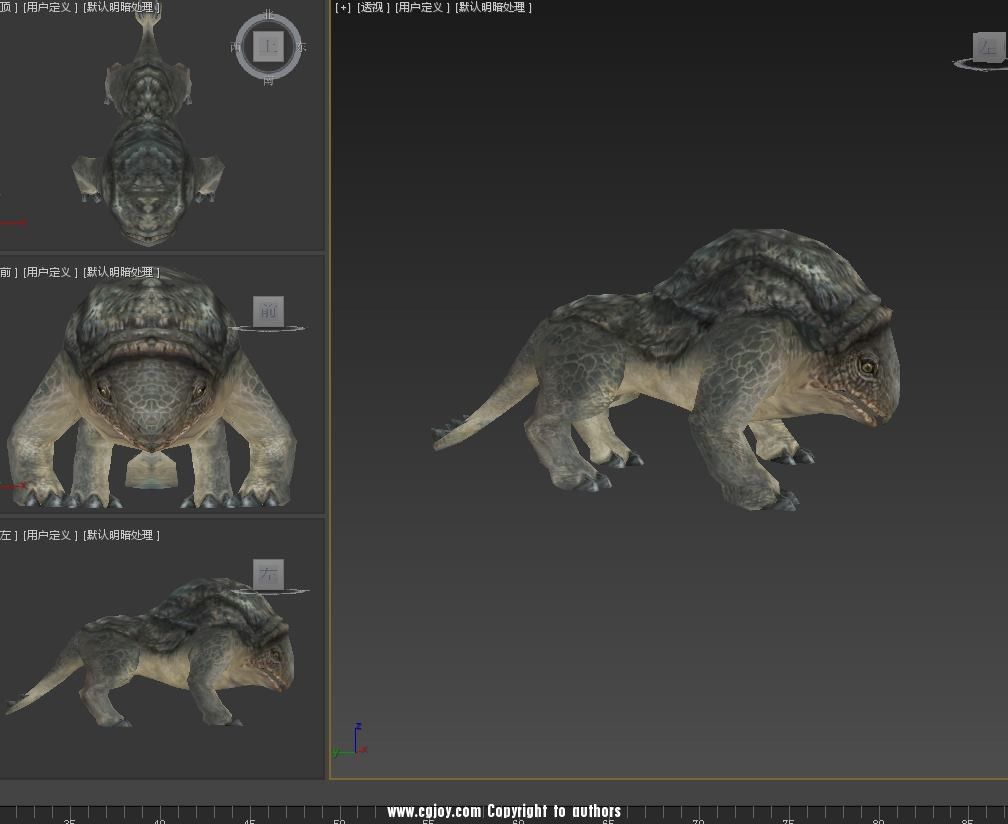Screen dimensions: 1008x824
Task: Click the South compass label on ViewCube ring
Action: pos(268,80)
